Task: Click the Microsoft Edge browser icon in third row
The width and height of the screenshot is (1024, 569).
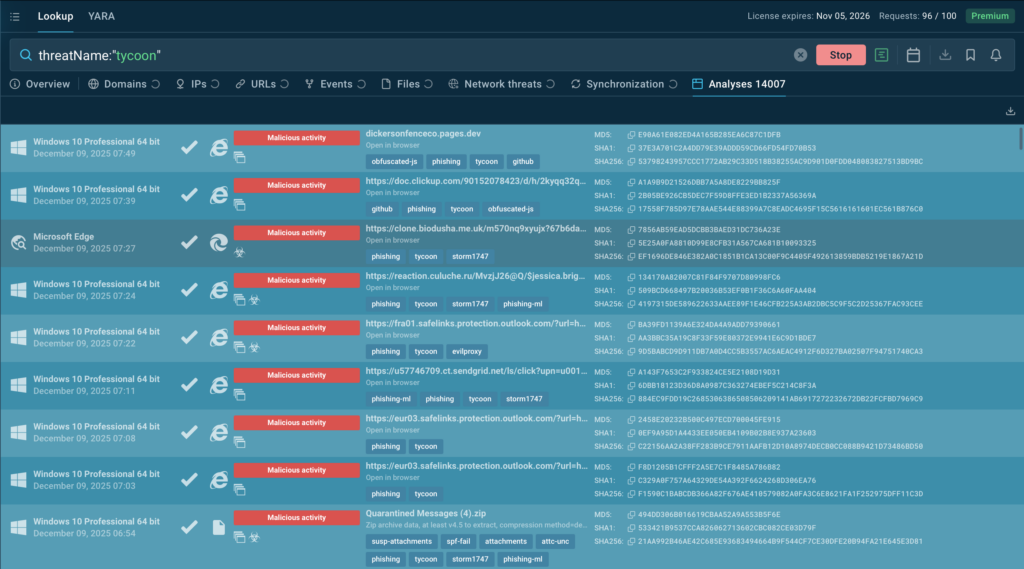Action: point(218,242)
